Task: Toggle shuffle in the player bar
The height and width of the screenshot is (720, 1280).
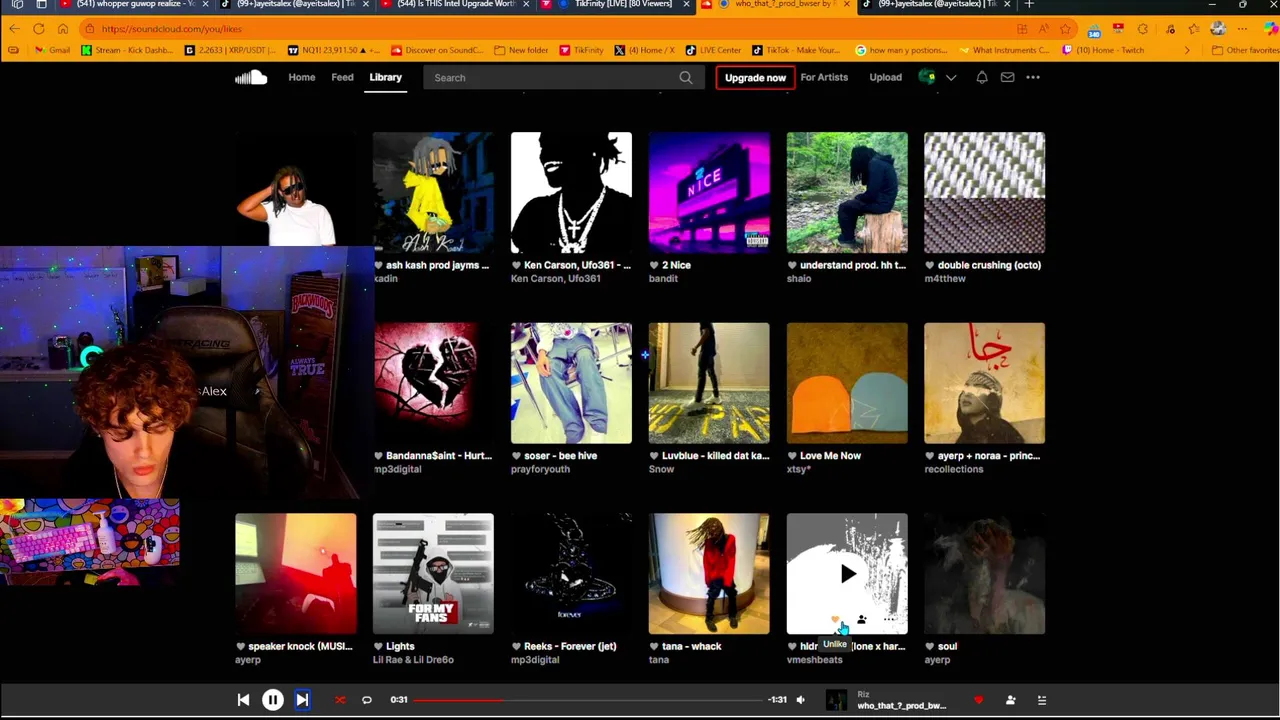Action: pyautogui.click(x=340, y=700)
